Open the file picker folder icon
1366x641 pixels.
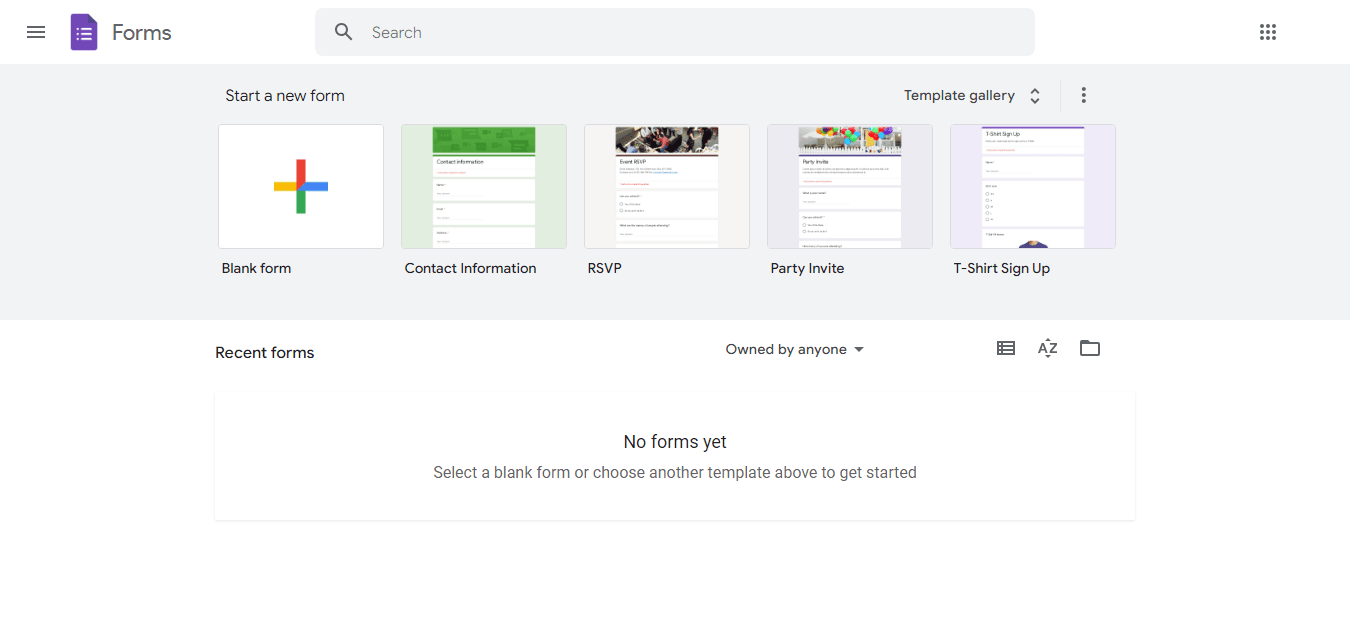coord(1090,348)
